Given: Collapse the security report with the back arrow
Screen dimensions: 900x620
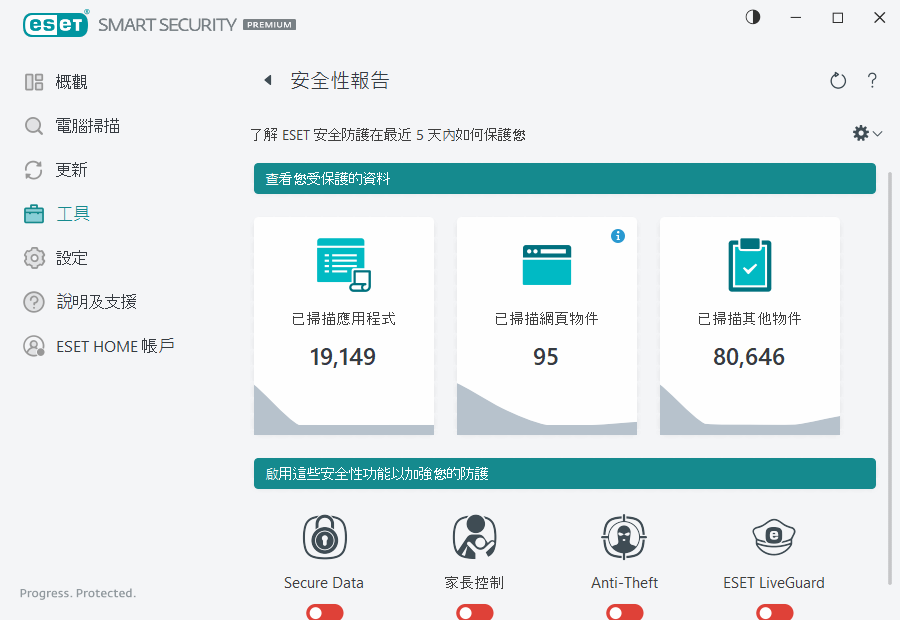Looking at the screenshot, I should point(266,79).
